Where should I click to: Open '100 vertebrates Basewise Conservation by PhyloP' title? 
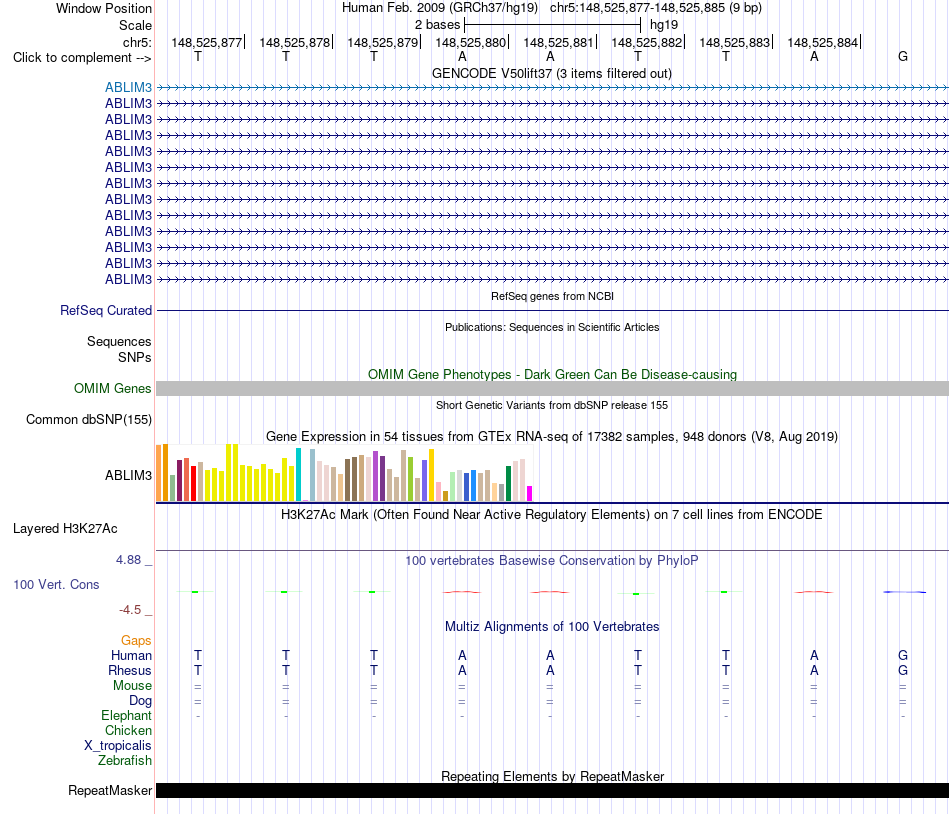[552, 561]
